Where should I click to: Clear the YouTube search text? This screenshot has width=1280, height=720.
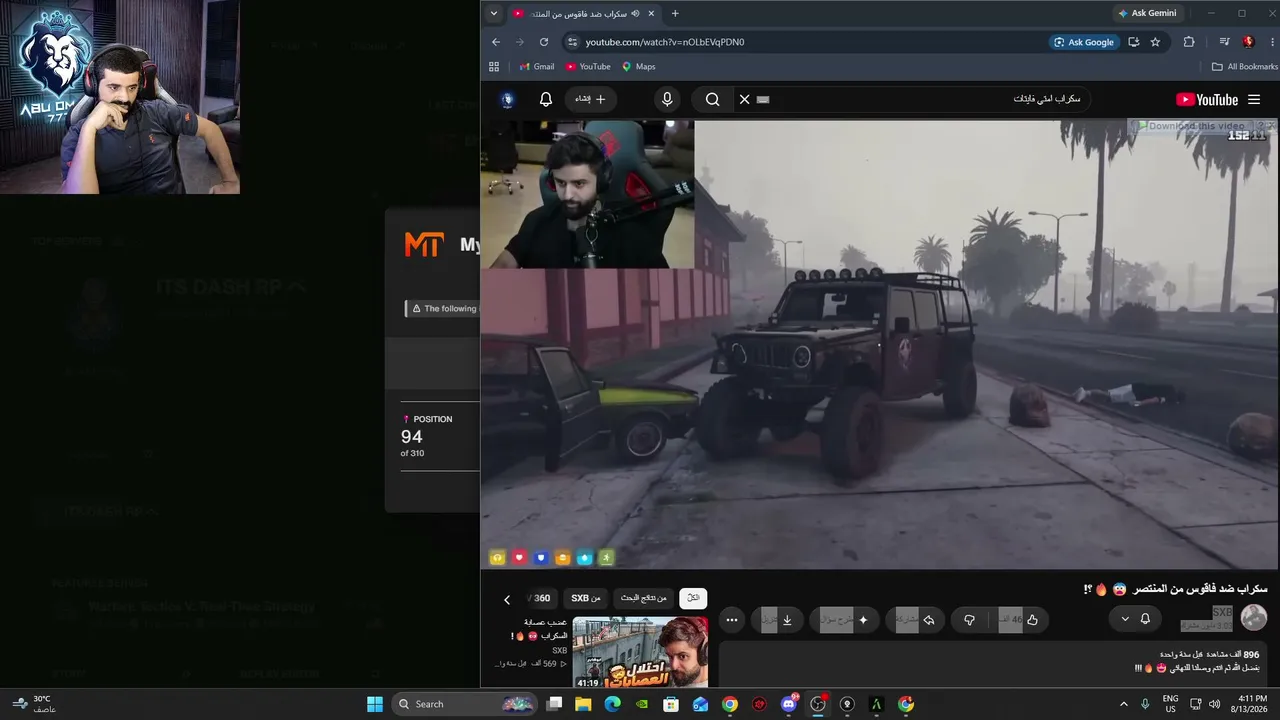click(744, 99)
